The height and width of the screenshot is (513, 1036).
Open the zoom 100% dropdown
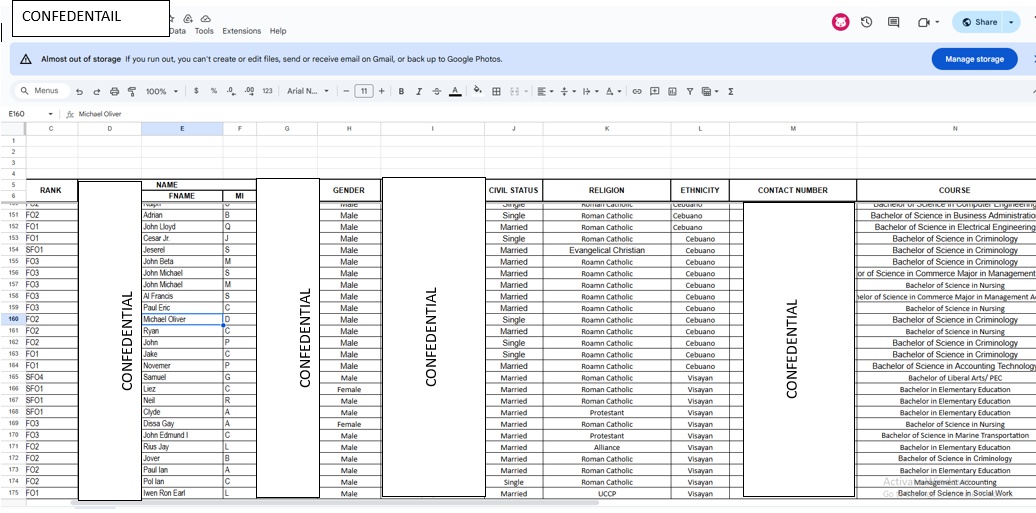coord(162,91)
